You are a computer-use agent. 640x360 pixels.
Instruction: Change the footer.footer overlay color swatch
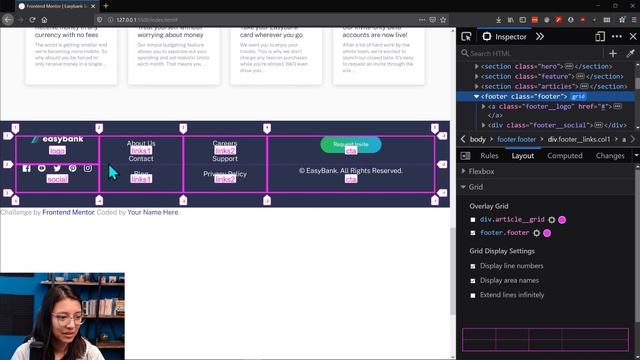coord(547,233)
